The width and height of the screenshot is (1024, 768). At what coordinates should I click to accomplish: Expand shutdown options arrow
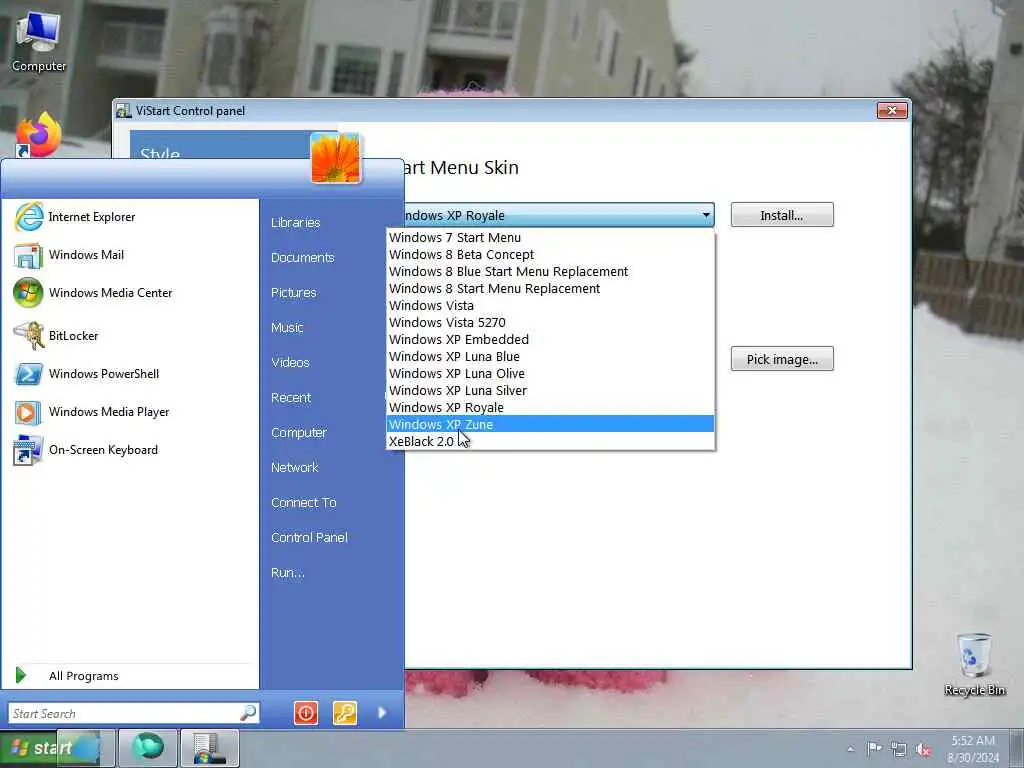382,712
